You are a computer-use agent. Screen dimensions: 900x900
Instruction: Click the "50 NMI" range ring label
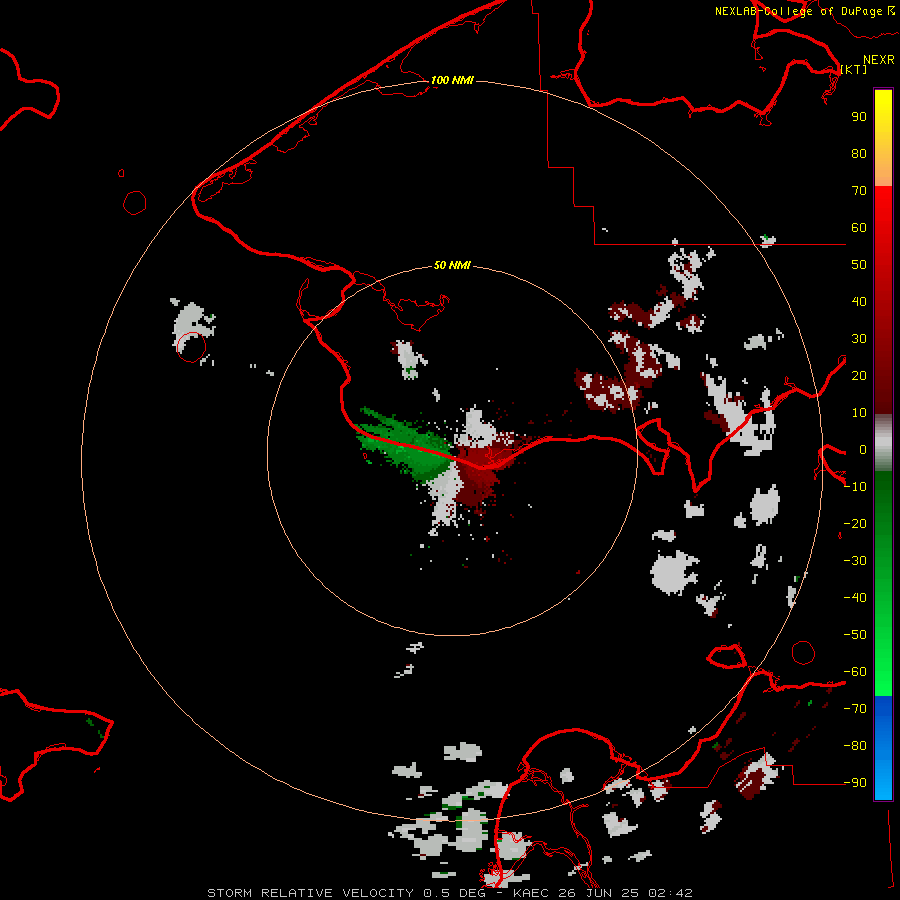coord(452,265)
